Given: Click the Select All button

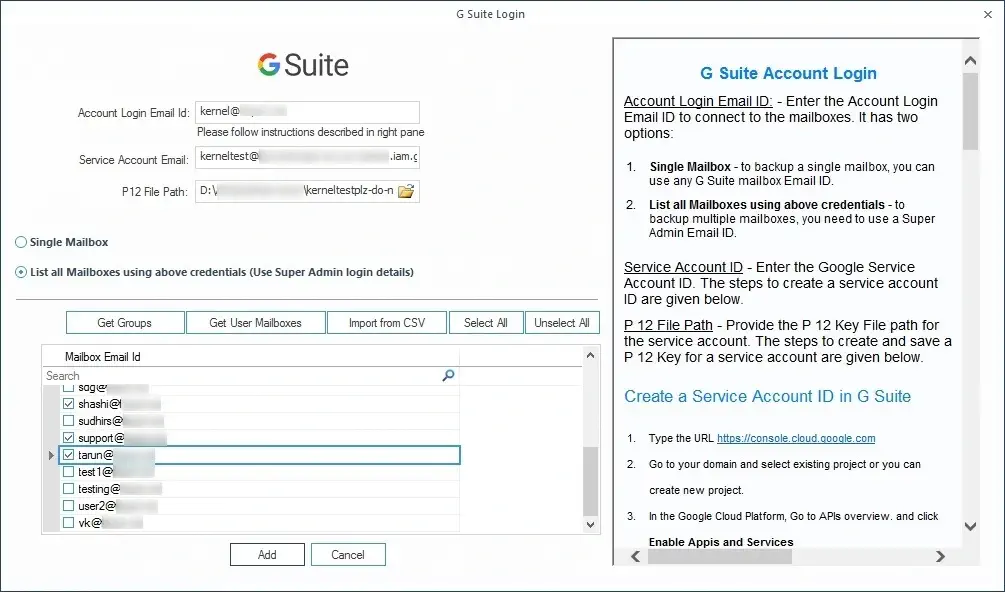Looking at the screenshot, I should coord(486,323).
